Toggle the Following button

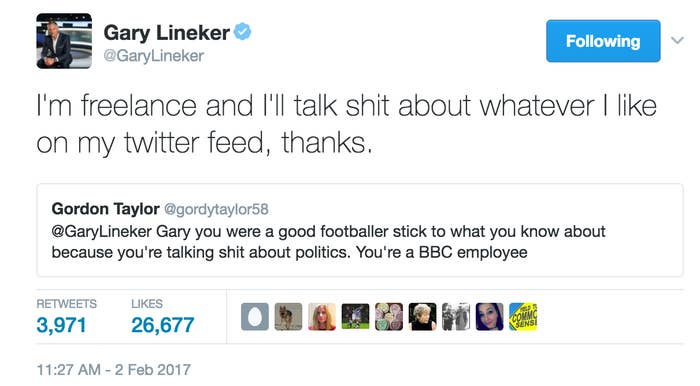(603, 41)
